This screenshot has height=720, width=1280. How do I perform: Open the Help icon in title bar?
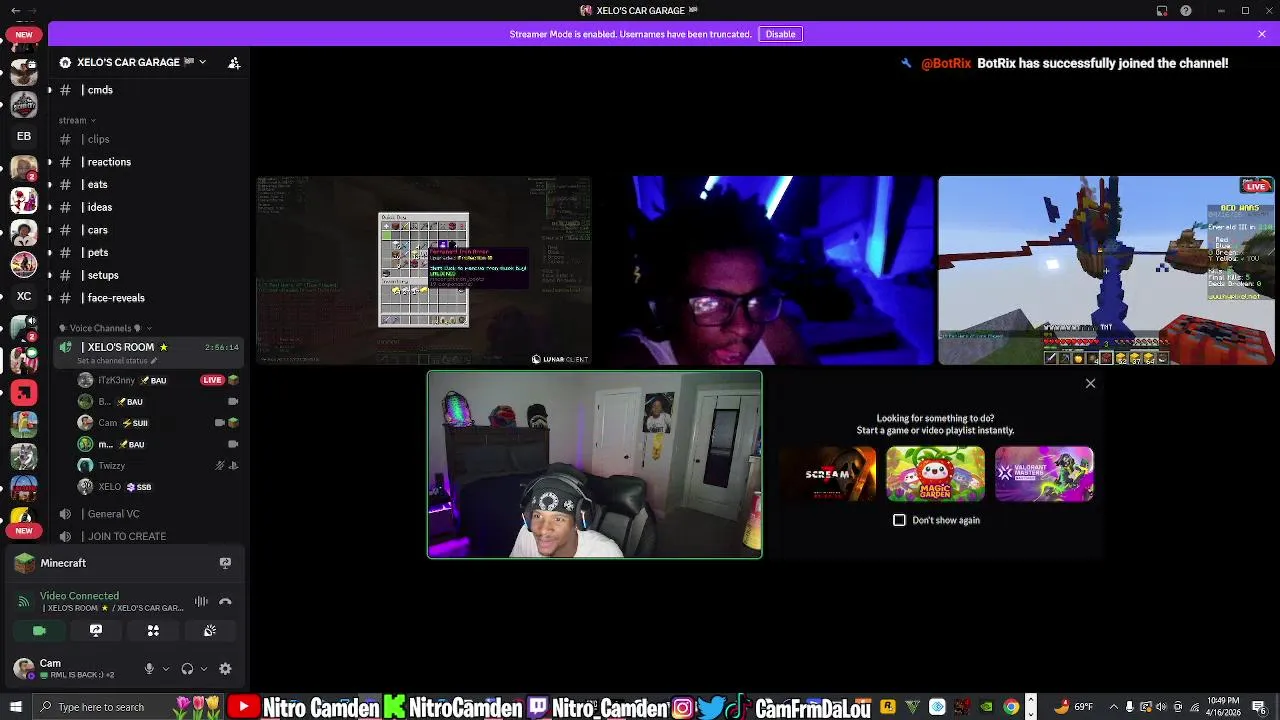(x=1186, y=11)
